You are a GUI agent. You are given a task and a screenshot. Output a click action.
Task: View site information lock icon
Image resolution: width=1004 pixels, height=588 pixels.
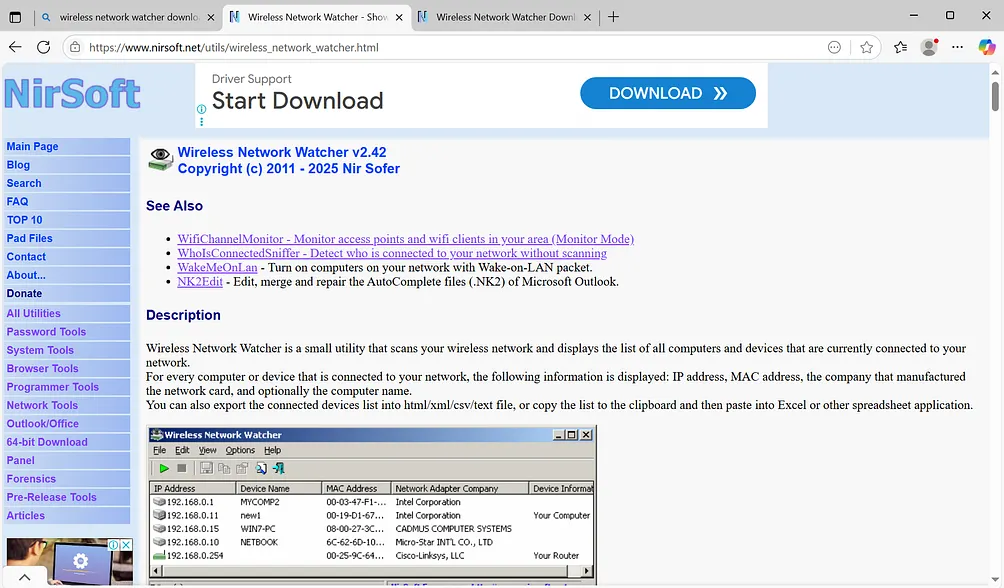click(75, 47)
